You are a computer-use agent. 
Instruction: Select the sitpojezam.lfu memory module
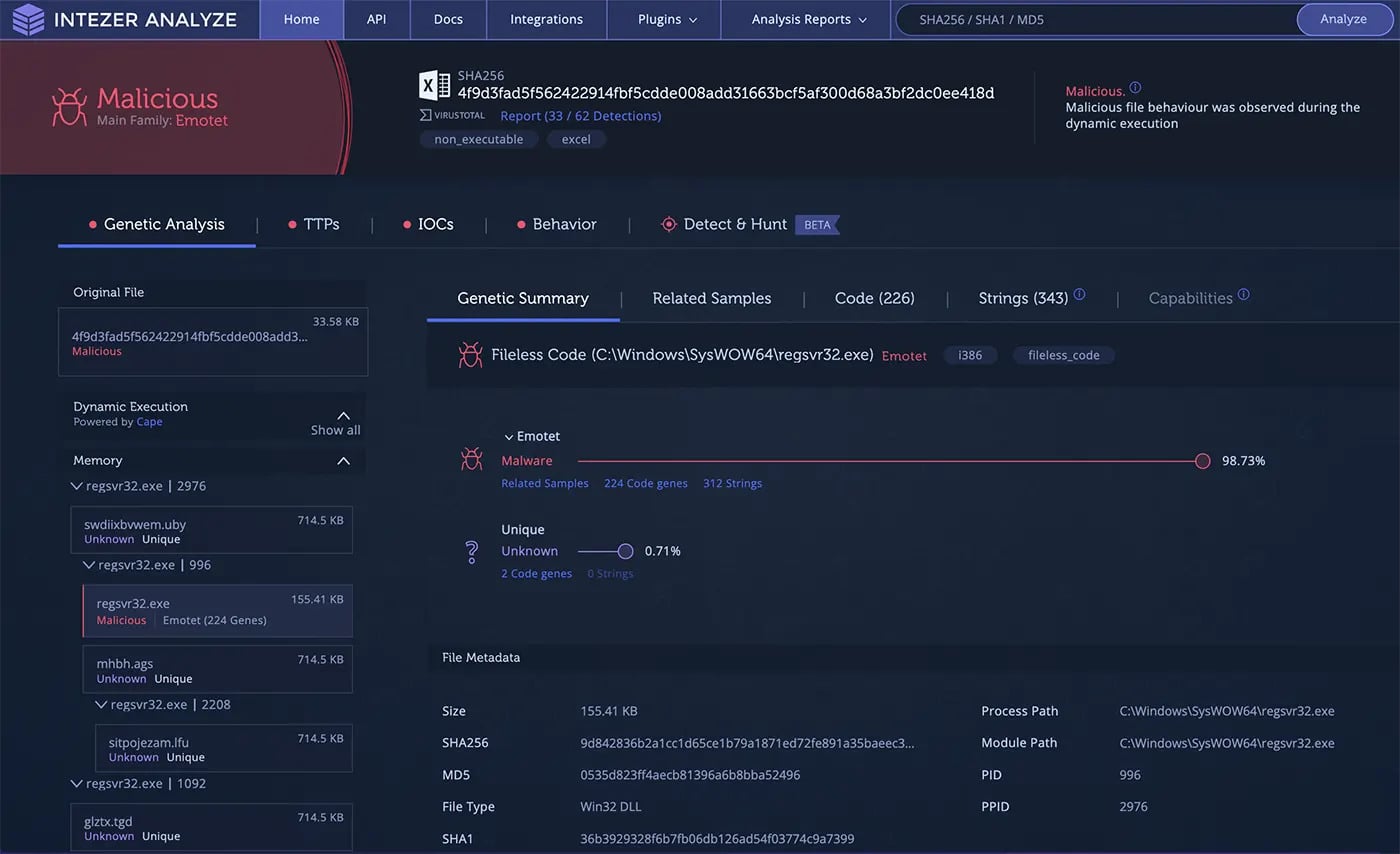(224, 748)
